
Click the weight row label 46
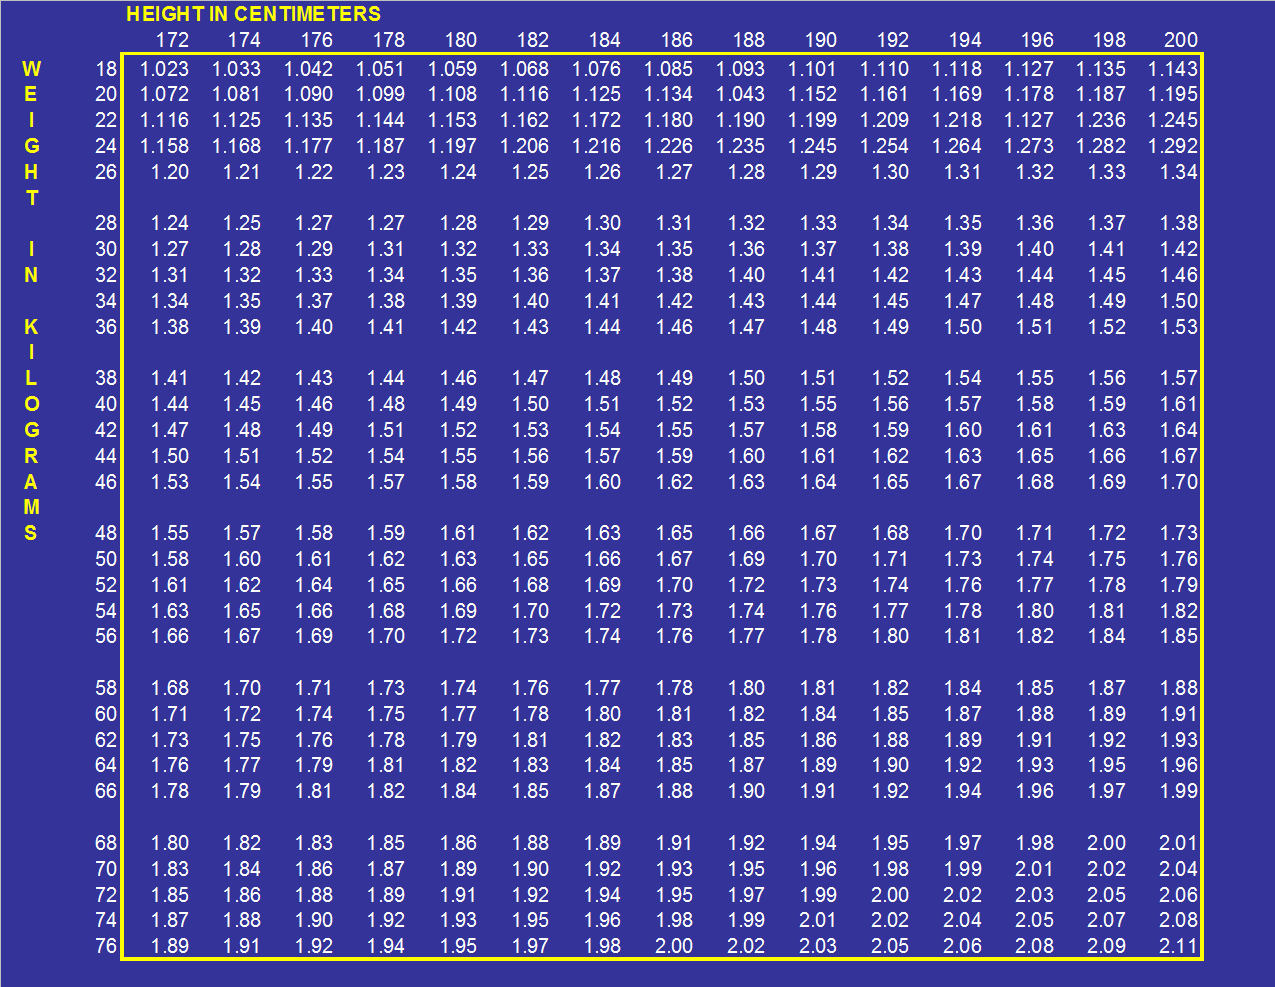(x=106, y=482)
